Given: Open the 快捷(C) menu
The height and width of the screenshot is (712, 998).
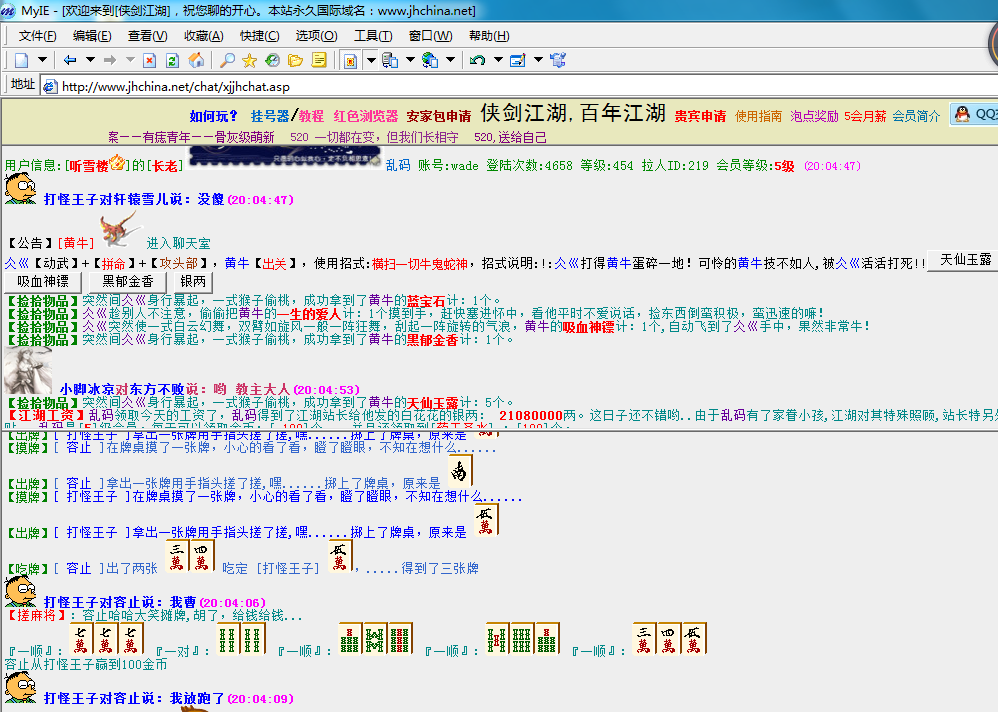Looking at the screenshot, I should click(259, 36).
